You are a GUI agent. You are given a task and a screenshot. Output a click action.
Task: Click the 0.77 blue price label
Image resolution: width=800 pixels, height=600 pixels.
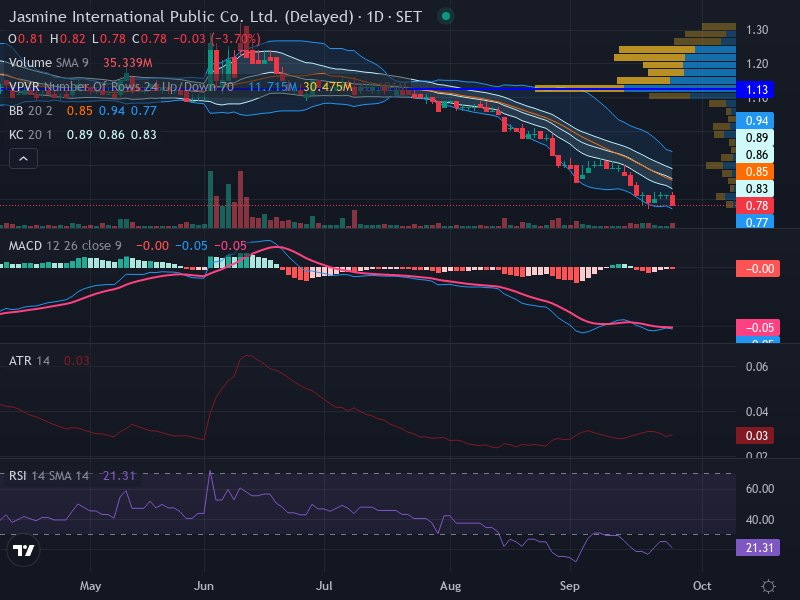pos(756,222)
